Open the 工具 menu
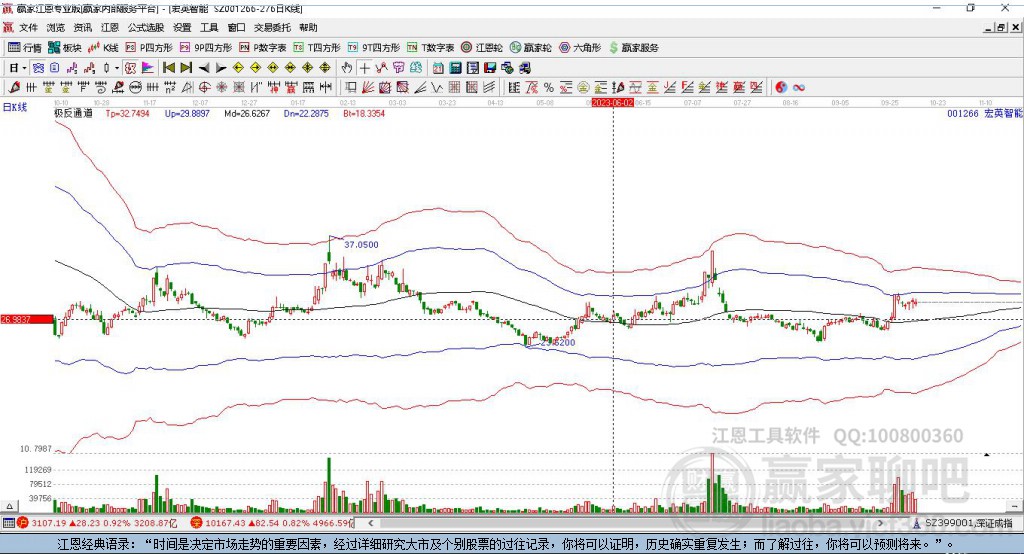1024x554 pixels. tap(209, 27)
